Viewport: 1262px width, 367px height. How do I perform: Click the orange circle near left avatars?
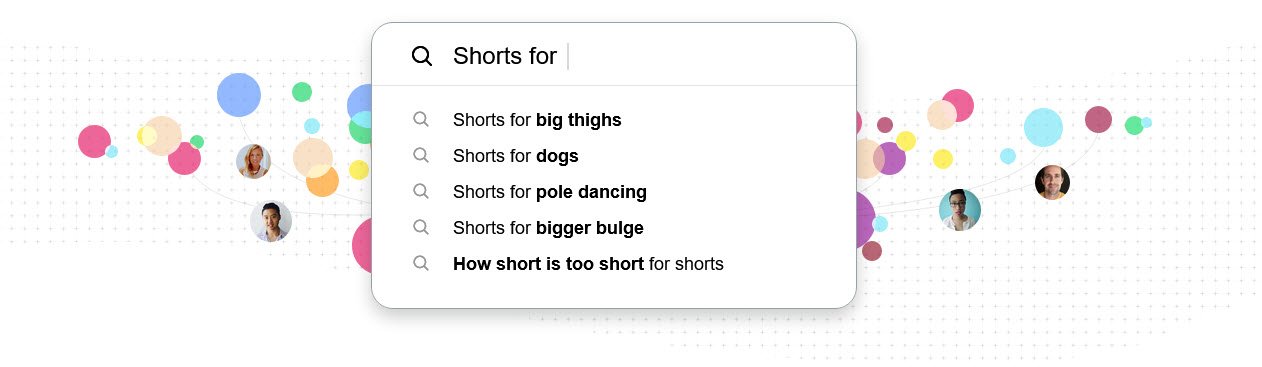click(322, 181)
